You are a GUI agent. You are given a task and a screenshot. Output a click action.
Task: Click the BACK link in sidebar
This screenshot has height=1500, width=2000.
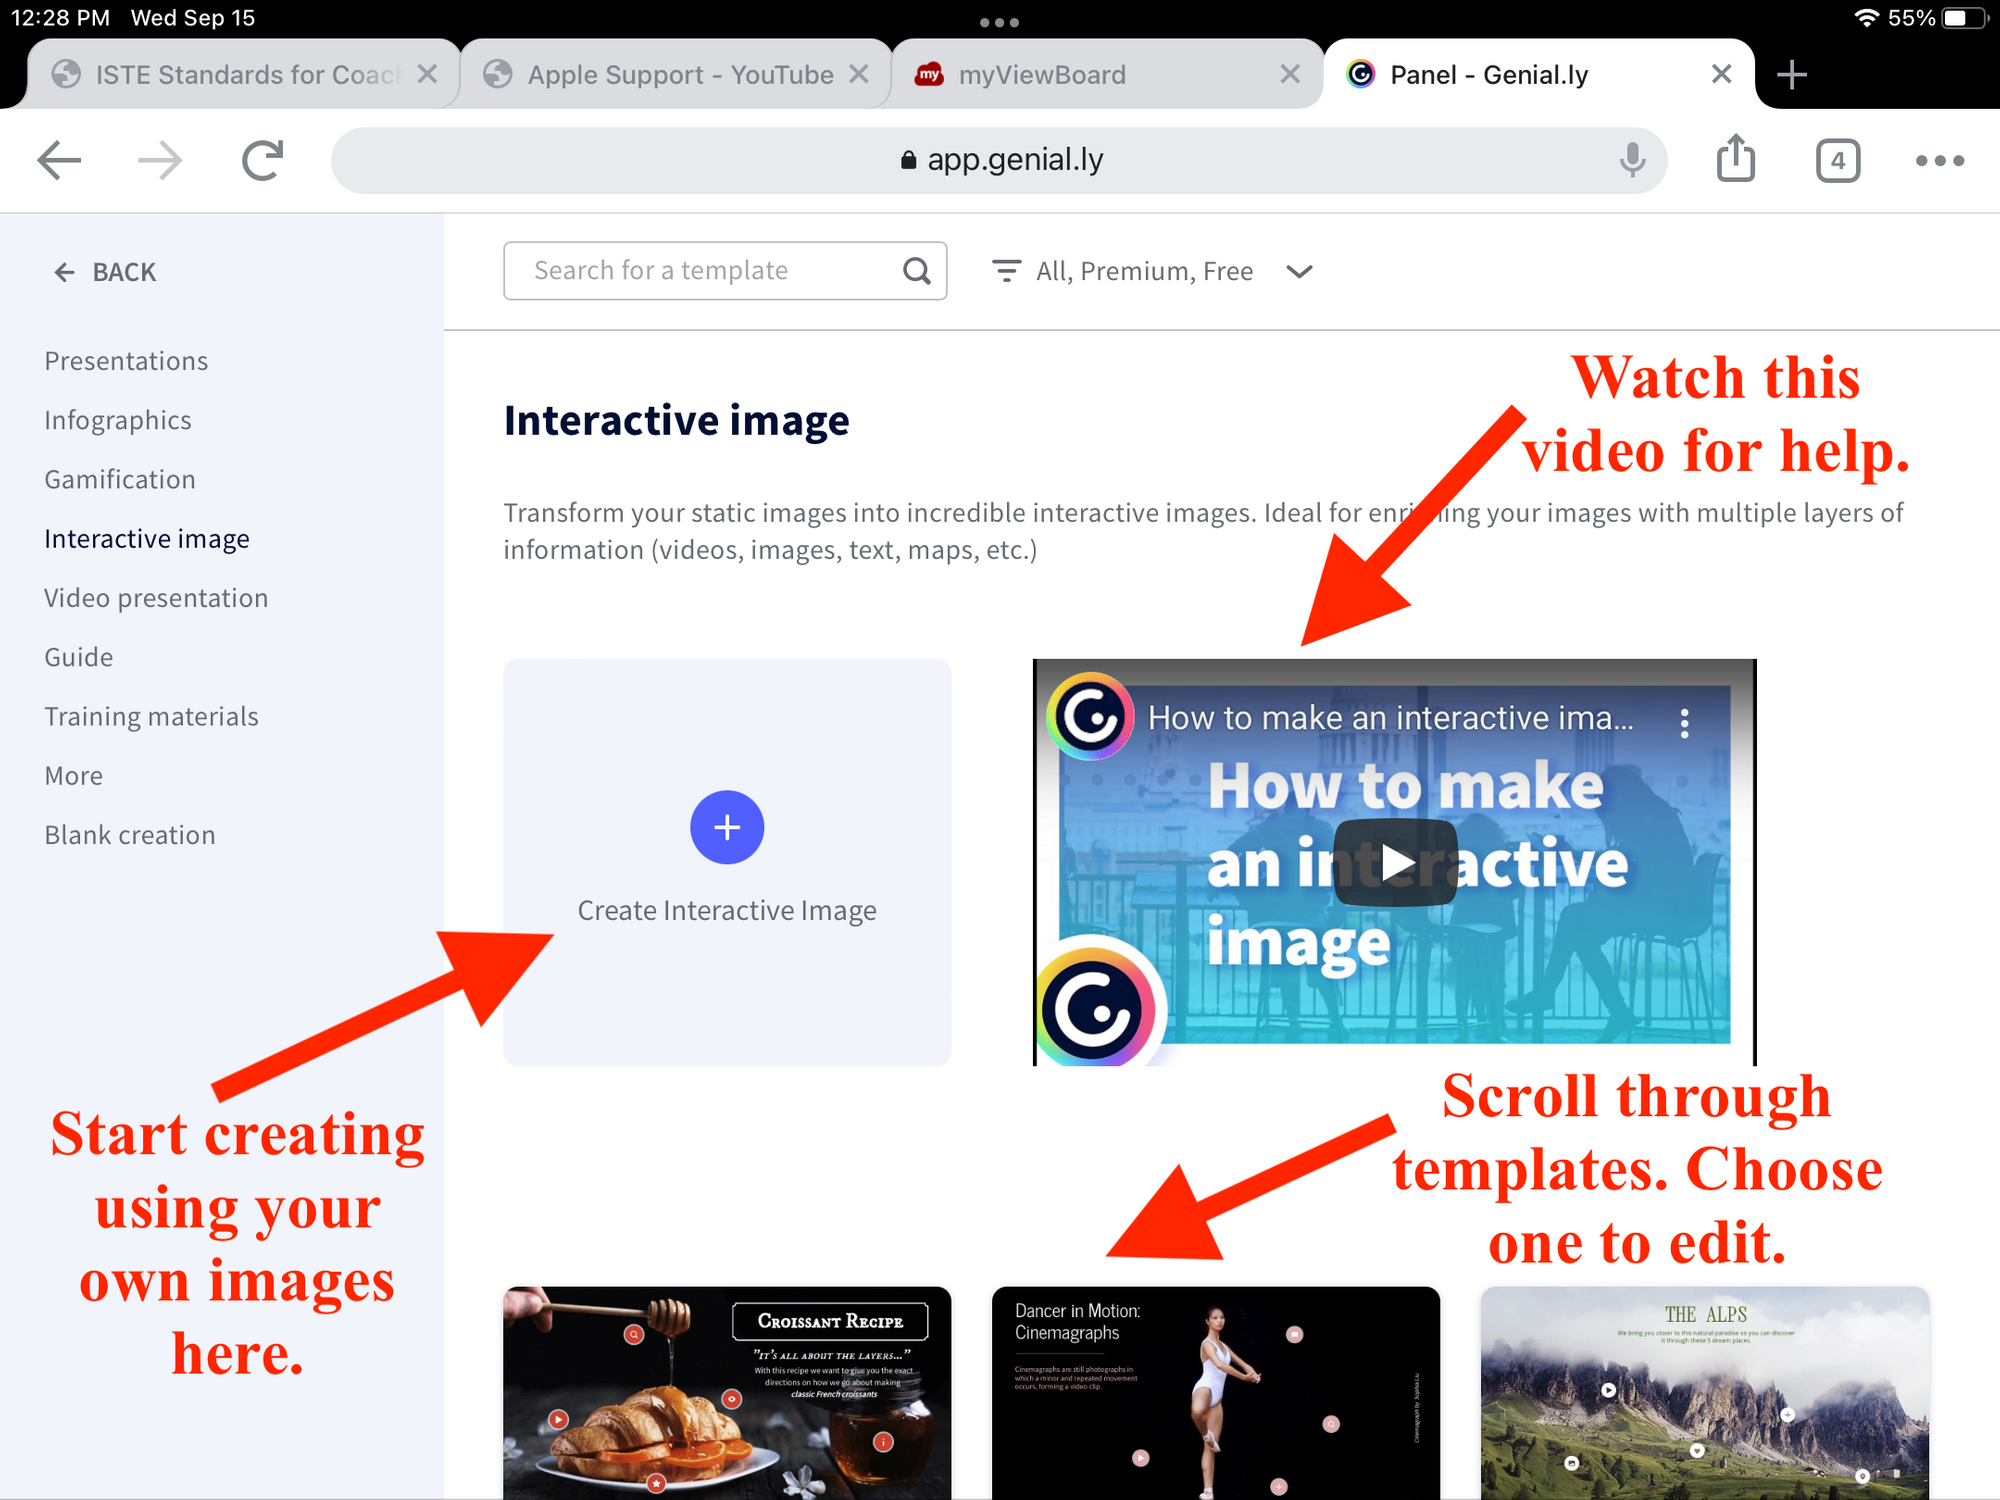(x=106, y=272)
